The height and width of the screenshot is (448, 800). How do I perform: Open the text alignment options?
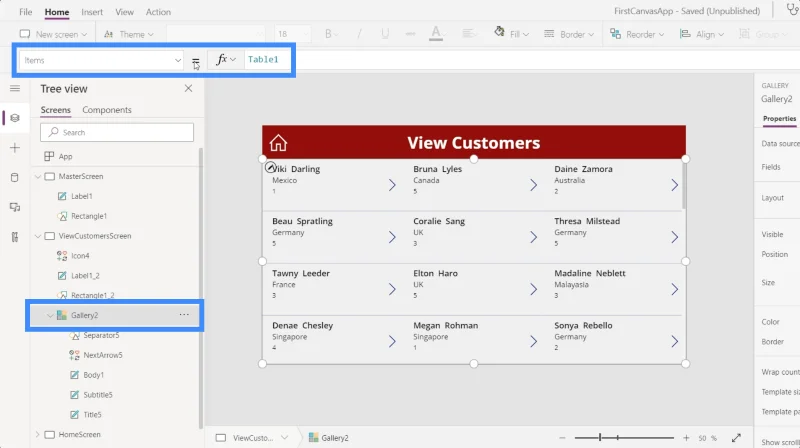tap(468, 34)
